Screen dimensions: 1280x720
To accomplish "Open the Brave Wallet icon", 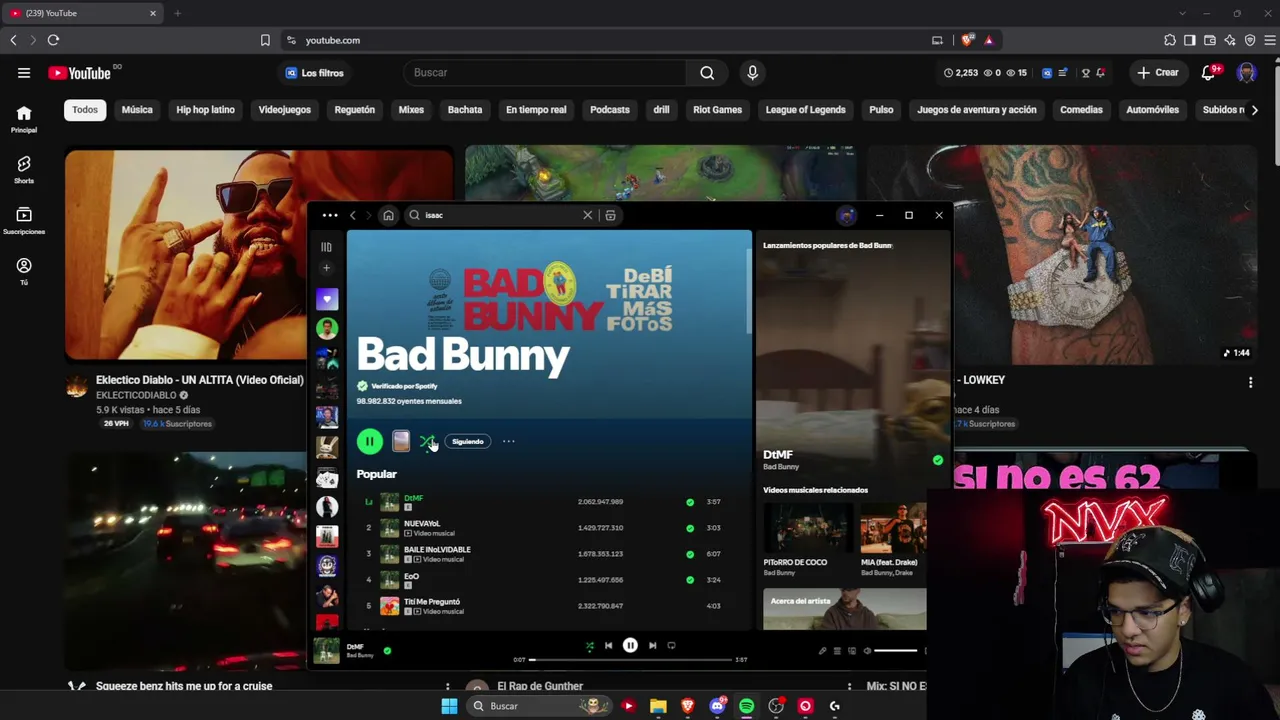I will point(1210,40).
